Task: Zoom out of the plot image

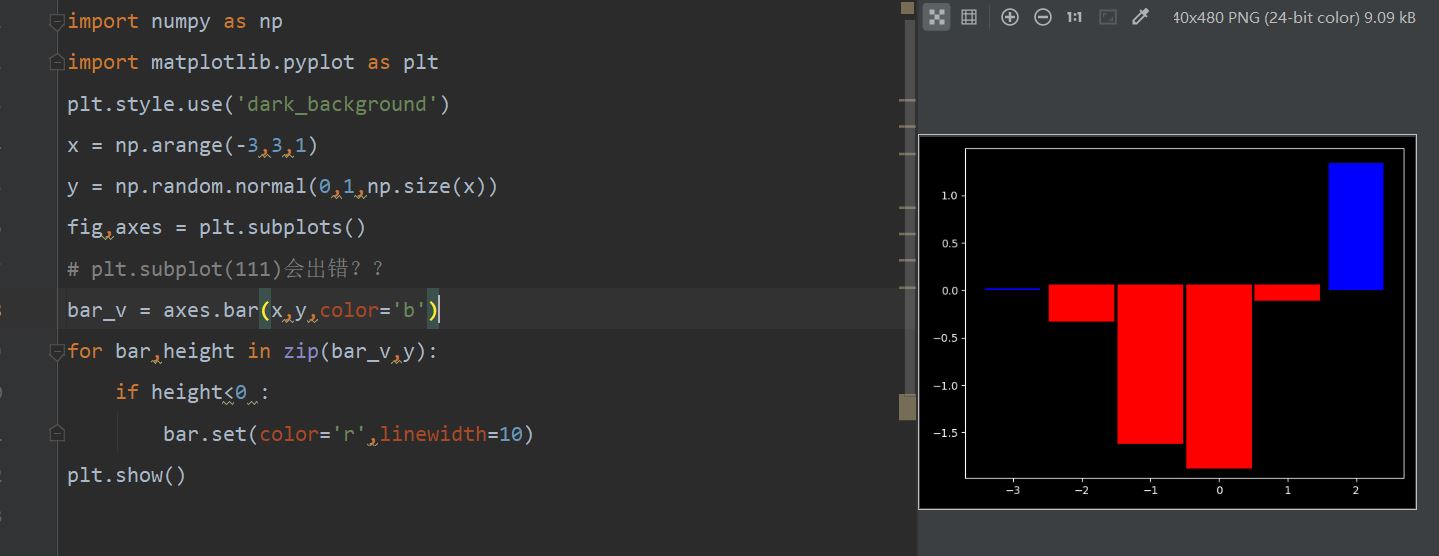Action: tap(1042, 17)
